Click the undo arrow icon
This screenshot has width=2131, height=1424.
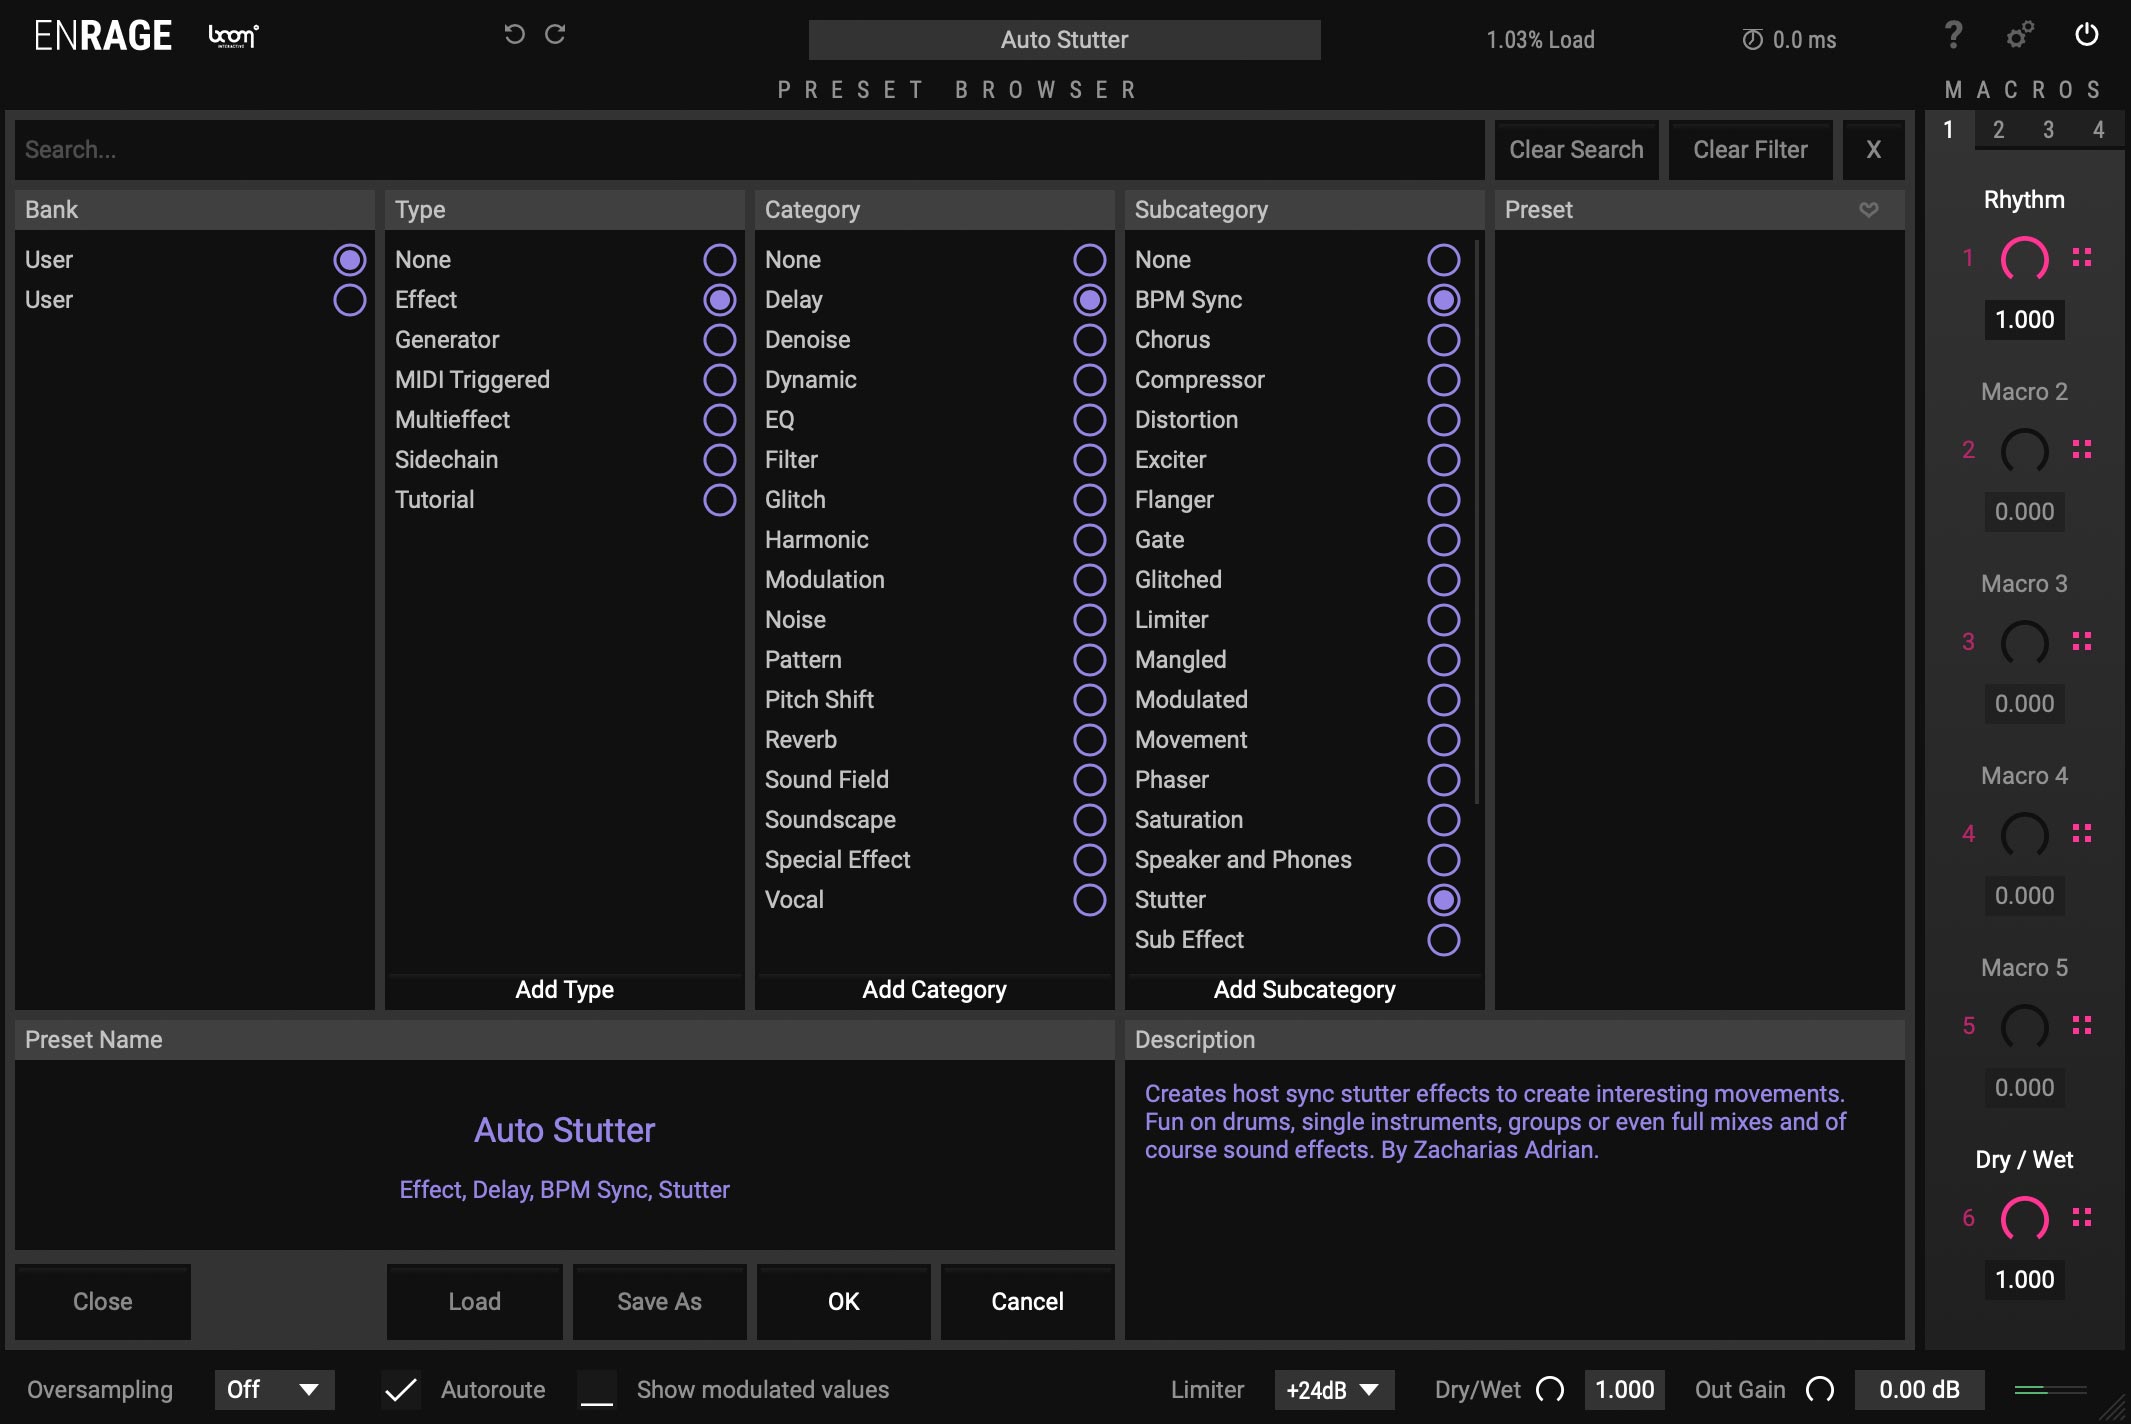click(x=514, y=35)
